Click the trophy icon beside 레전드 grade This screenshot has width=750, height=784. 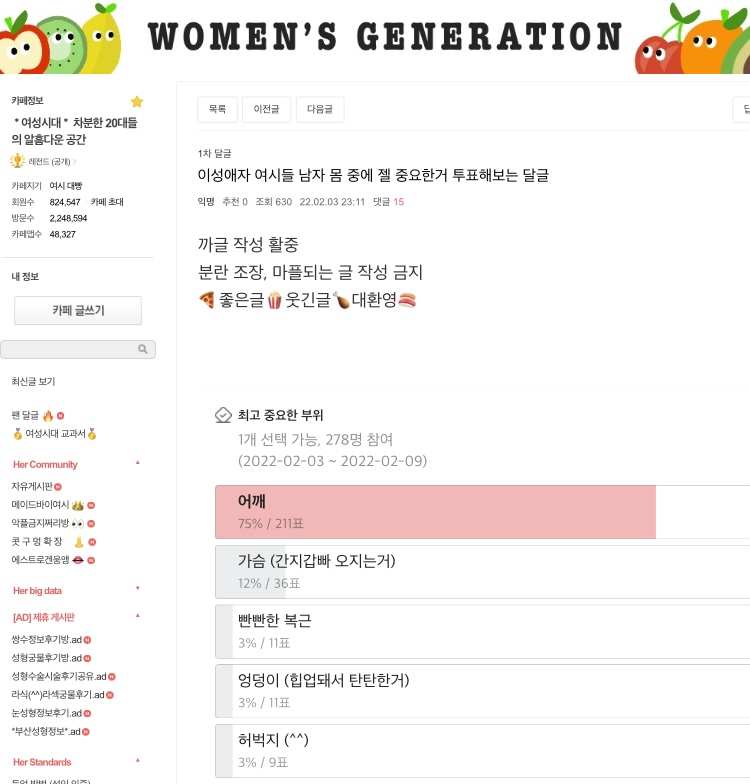[18, 161]
